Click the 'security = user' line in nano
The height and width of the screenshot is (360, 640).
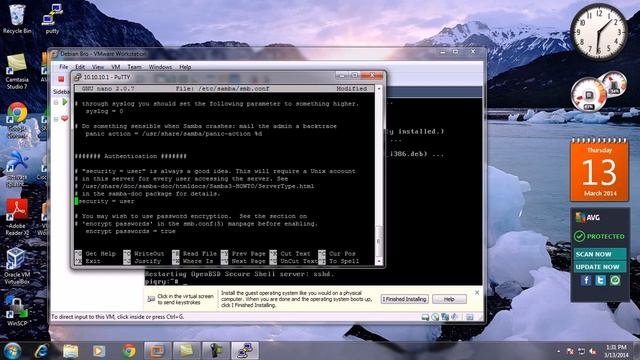(x=106, y=201)
